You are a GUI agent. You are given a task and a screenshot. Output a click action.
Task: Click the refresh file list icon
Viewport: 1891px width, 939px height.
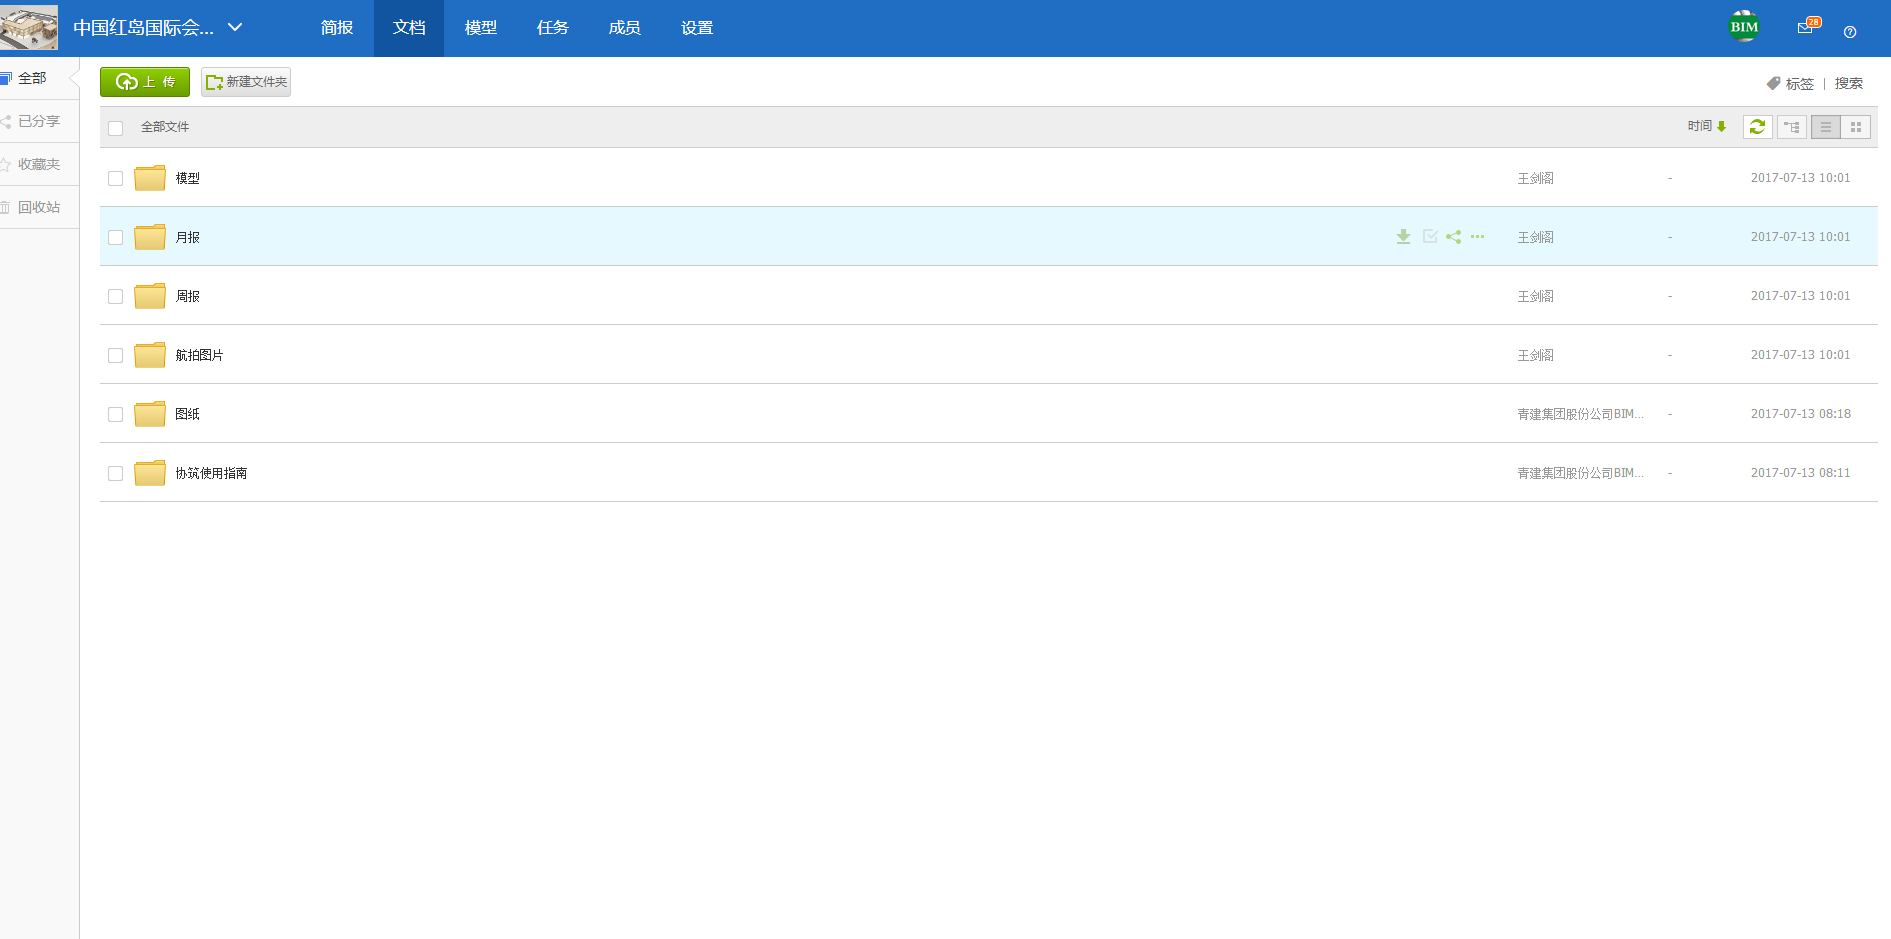click(1757, 127)
